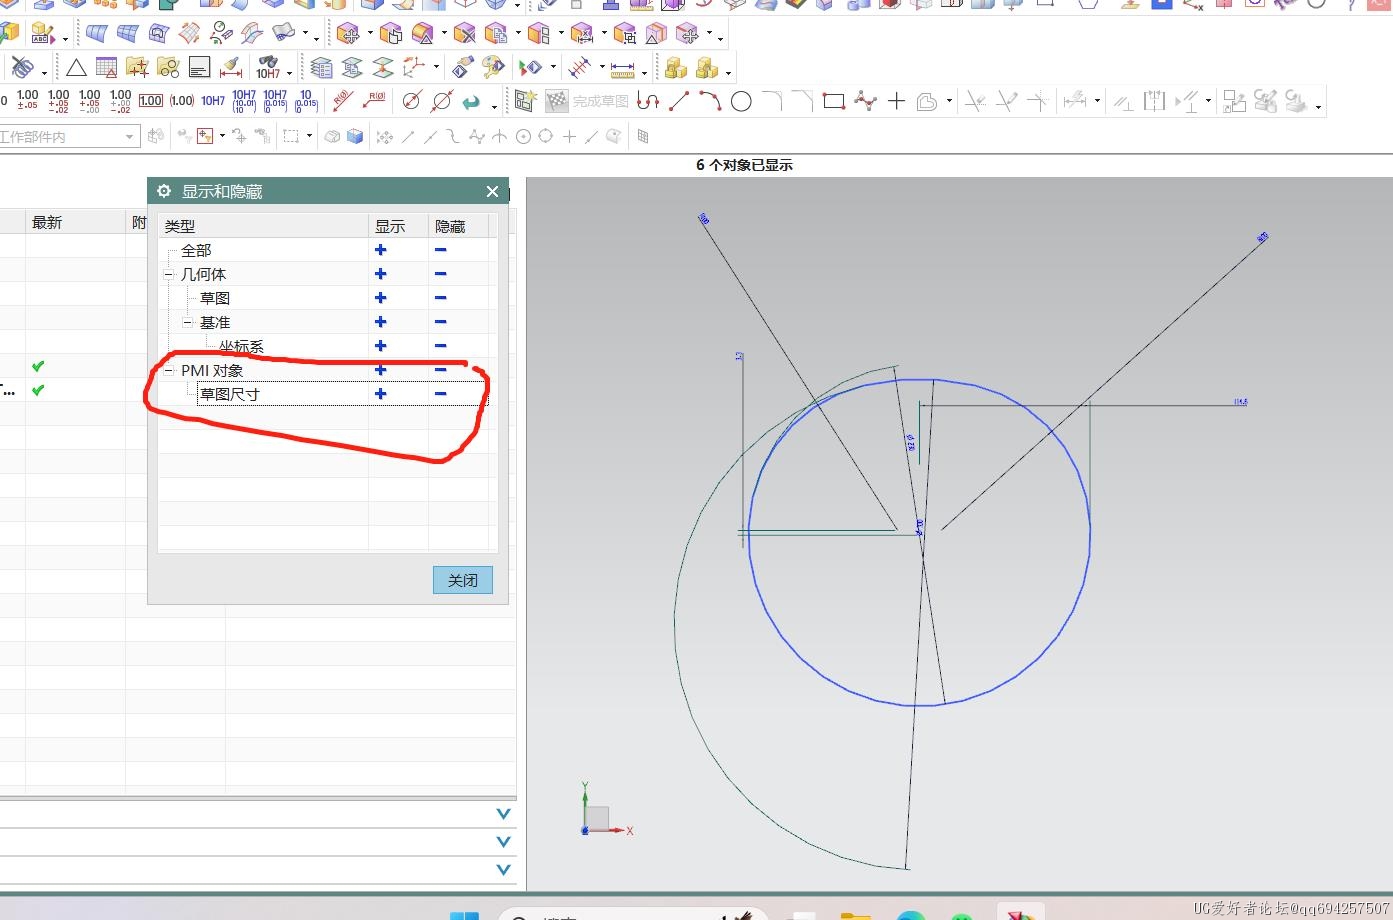The image size is (1393, 920).
Task: Select the Offset Curve tool
Action: point(927,101)
